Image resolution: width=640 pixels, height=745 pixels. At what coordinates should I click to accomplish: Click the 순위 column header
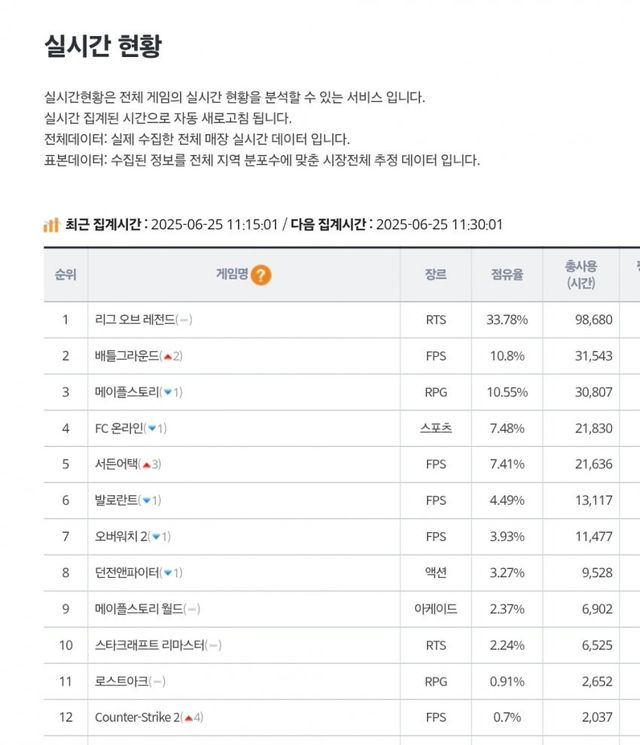point(66,275)
